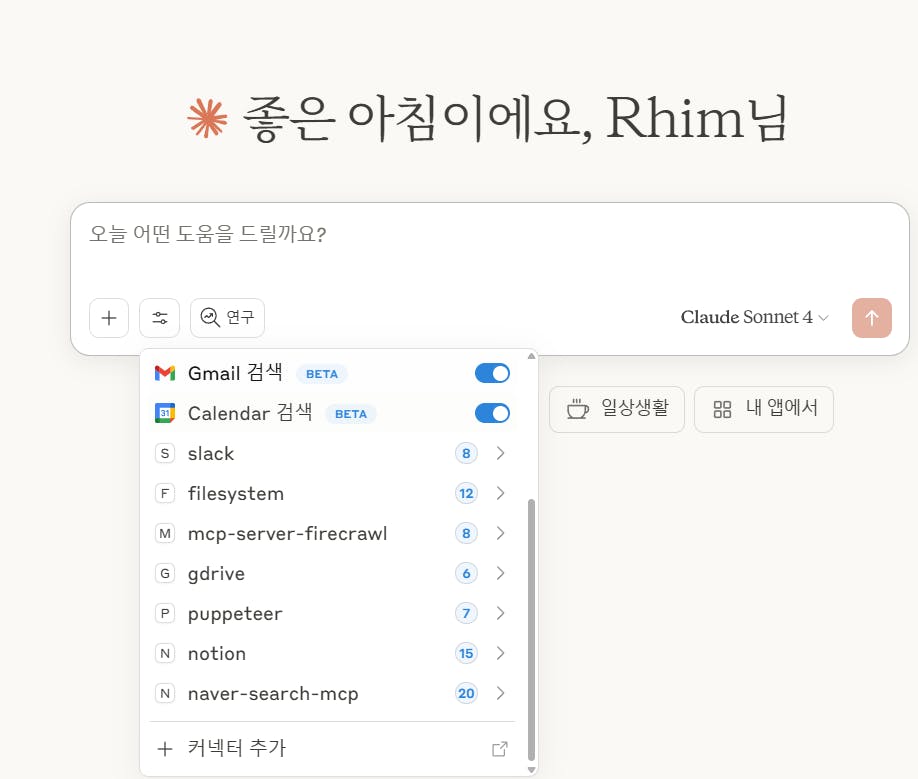Click the notion N letter icon
The width and height of the screenshot is (918, 779).
tap(165, 654)
